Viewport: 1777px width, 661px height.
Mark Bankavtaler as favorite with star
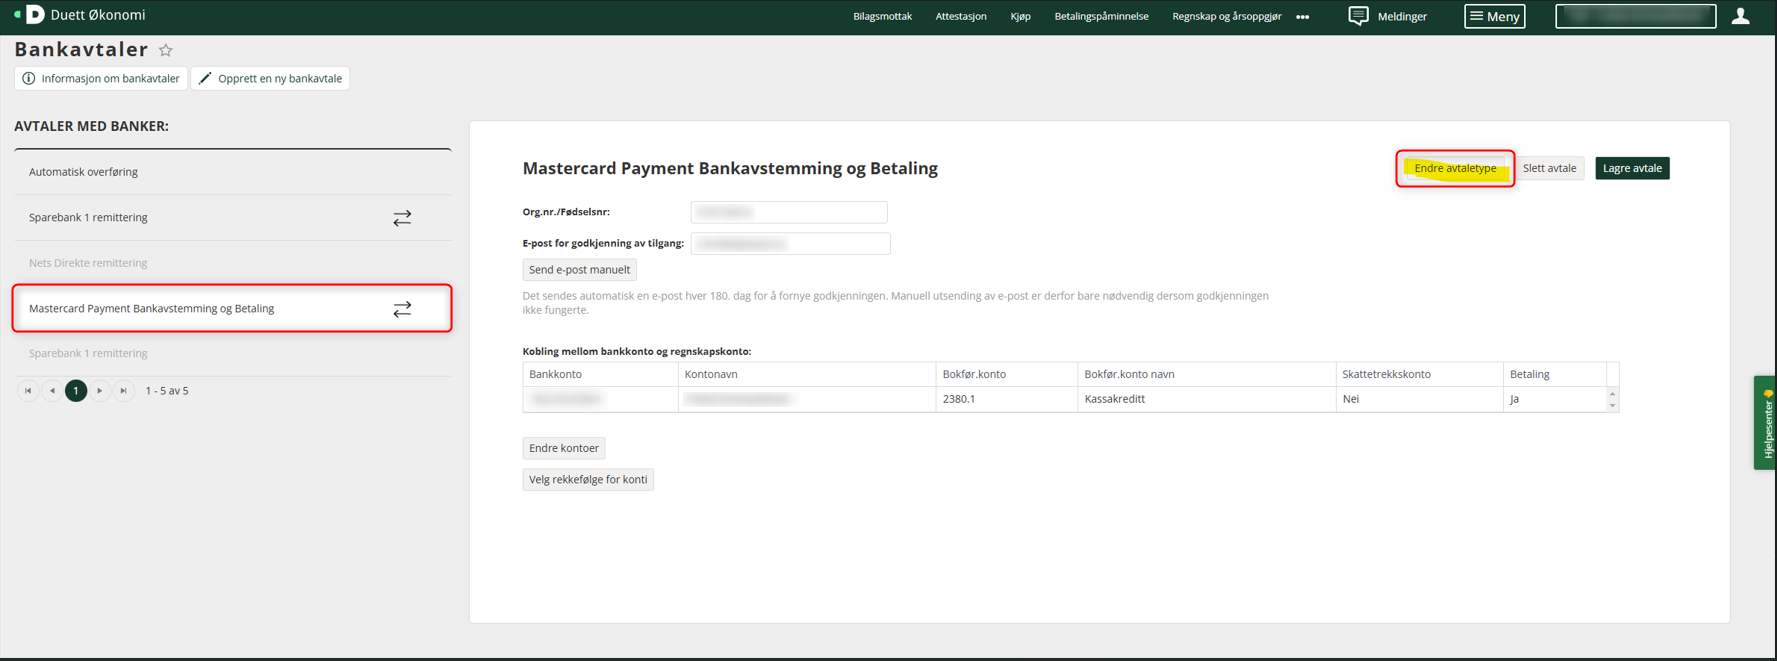coord(166,50)
